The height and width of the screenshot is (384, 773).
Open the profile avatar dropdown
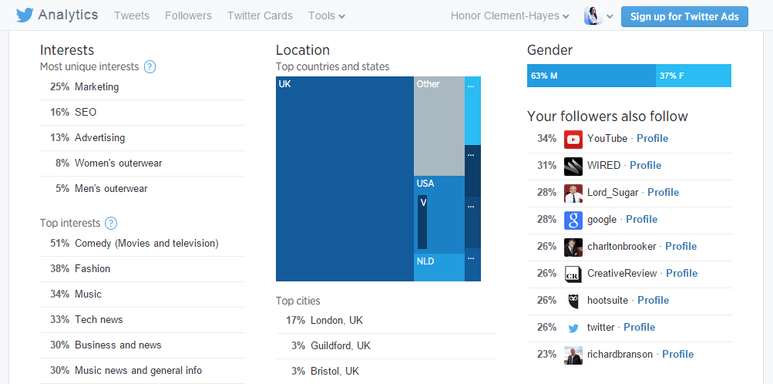tap(598, 16)
